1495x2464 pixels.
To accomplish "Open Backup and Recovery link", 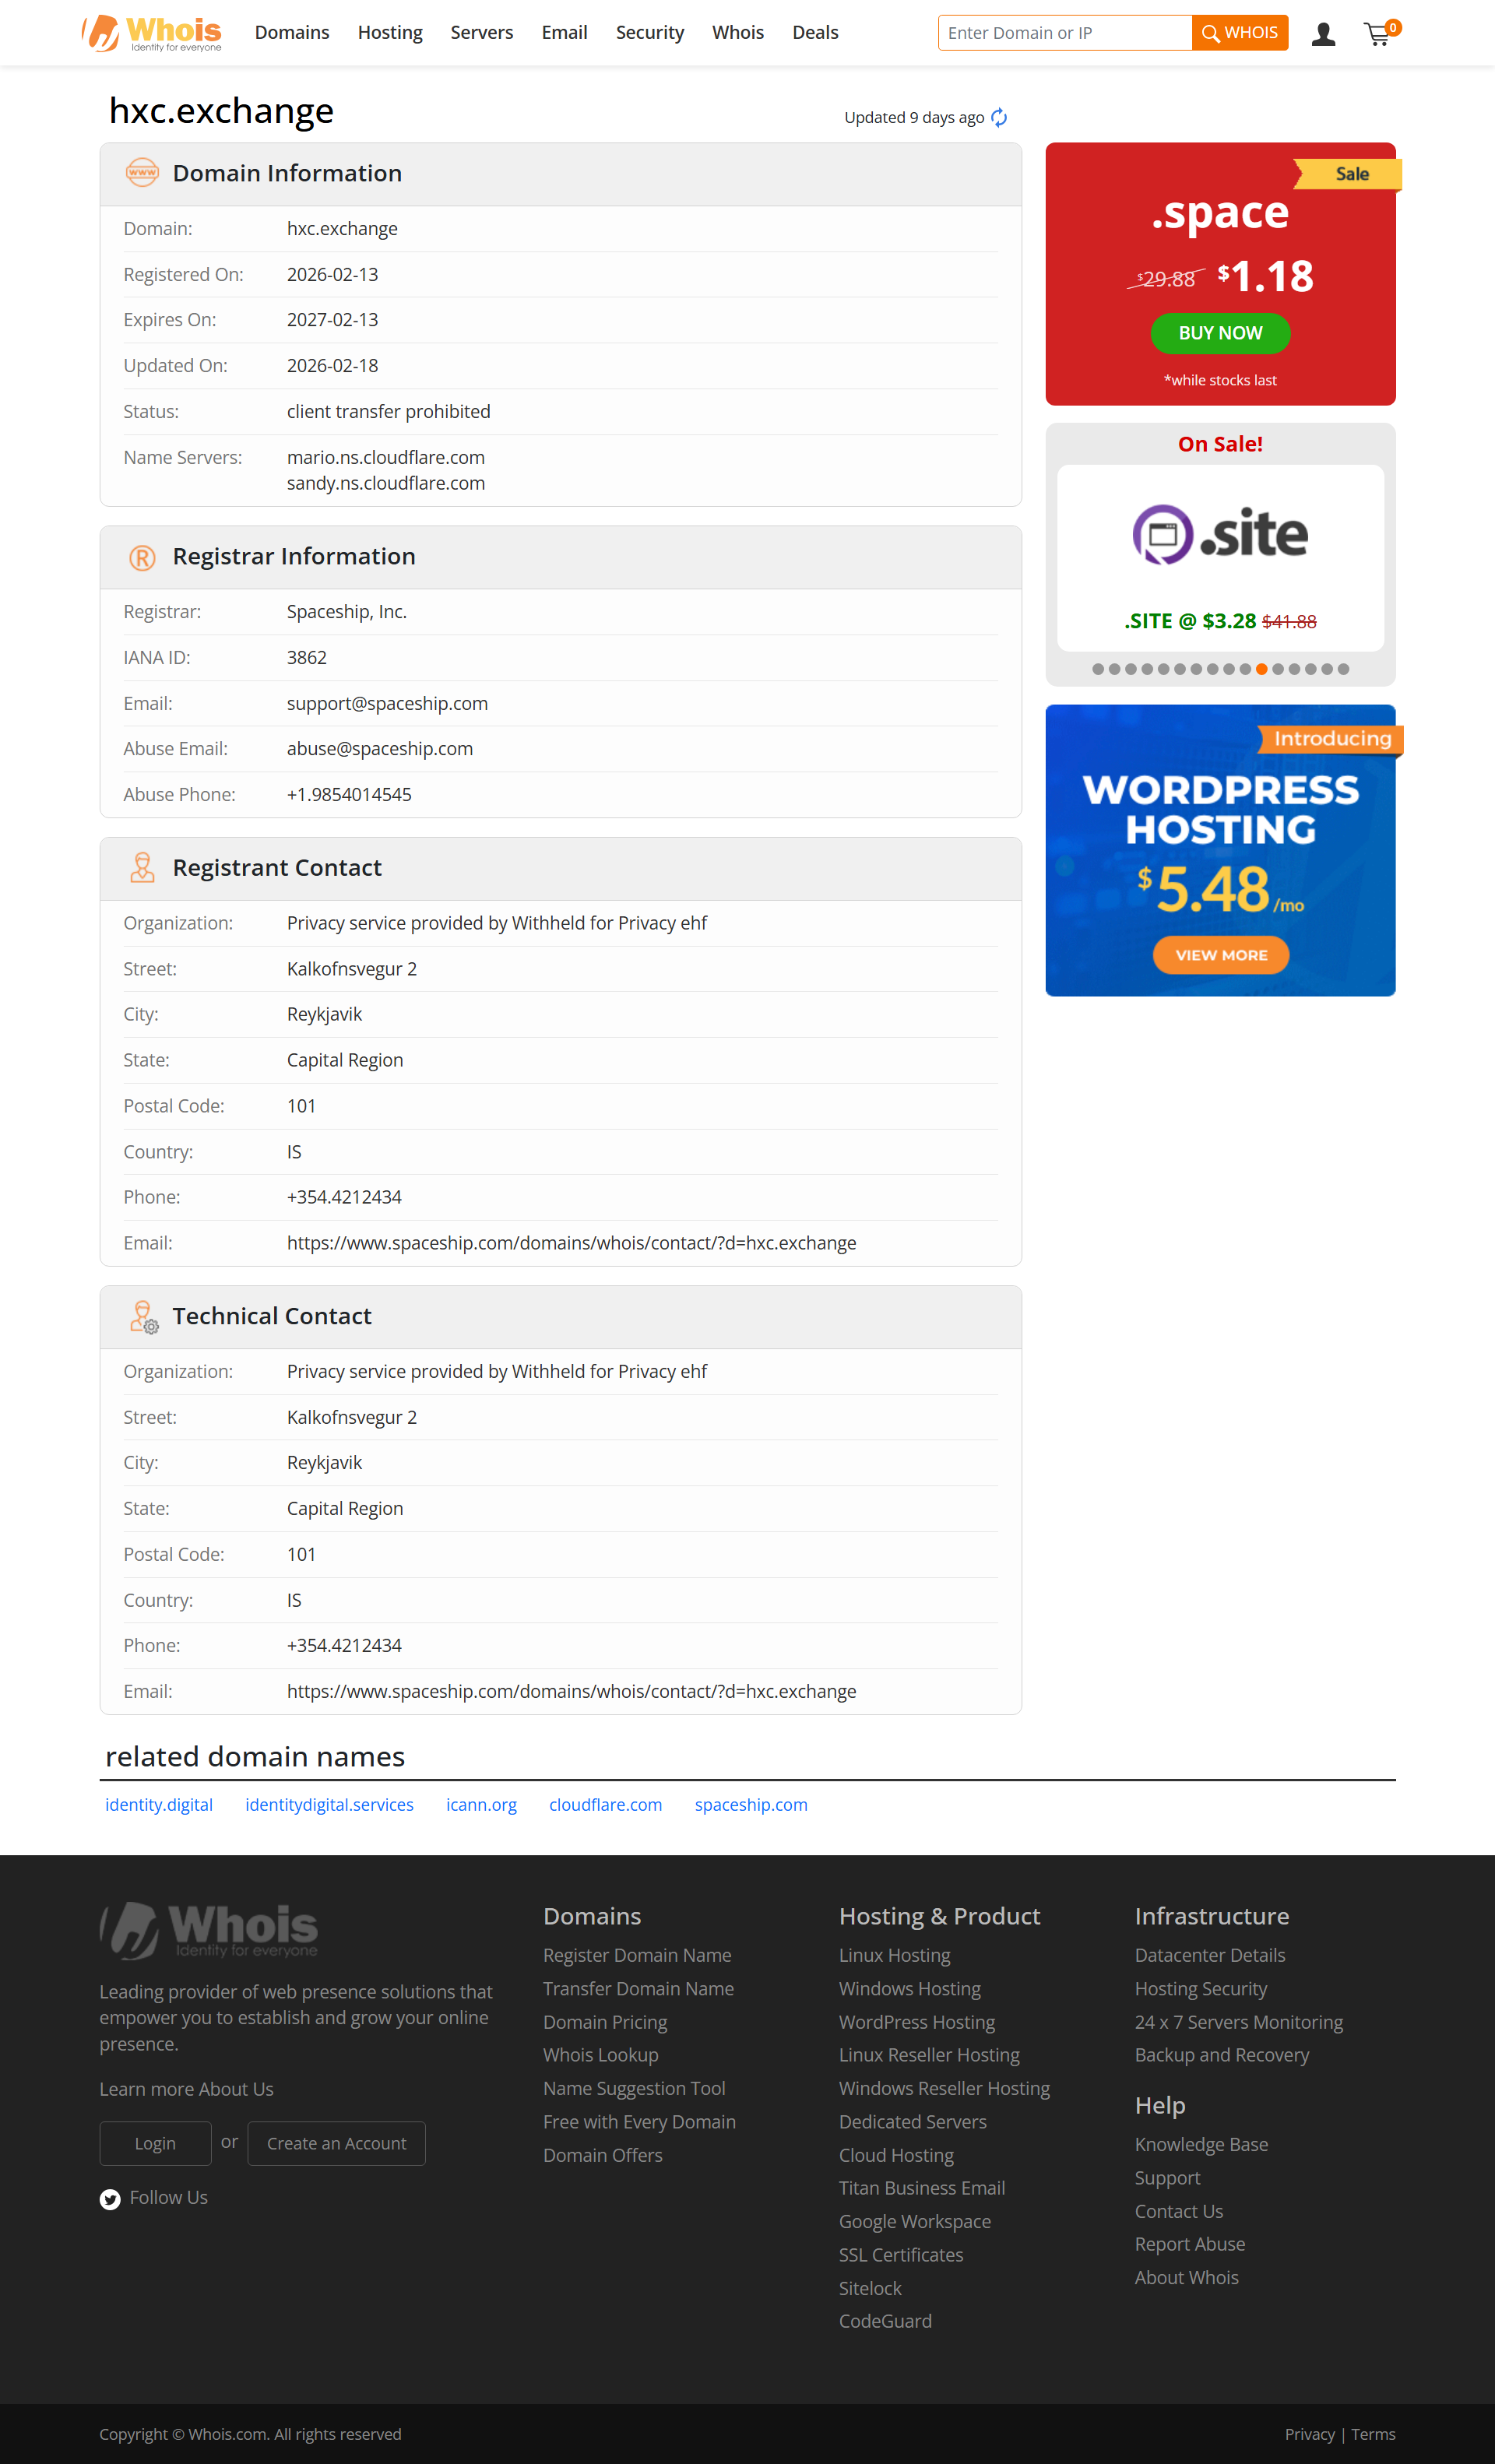I will (x=1221, y=2055).
